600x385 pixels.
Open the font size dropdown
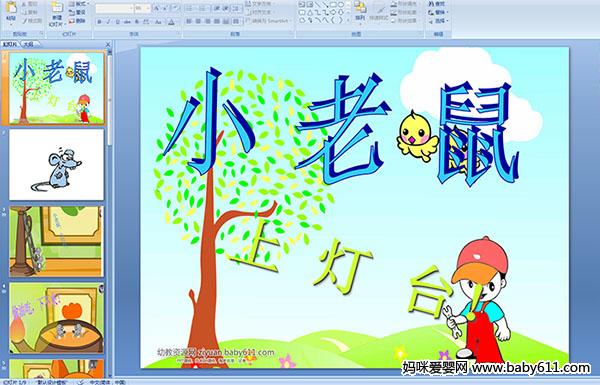pyautogui.click(x=148, y=8)
